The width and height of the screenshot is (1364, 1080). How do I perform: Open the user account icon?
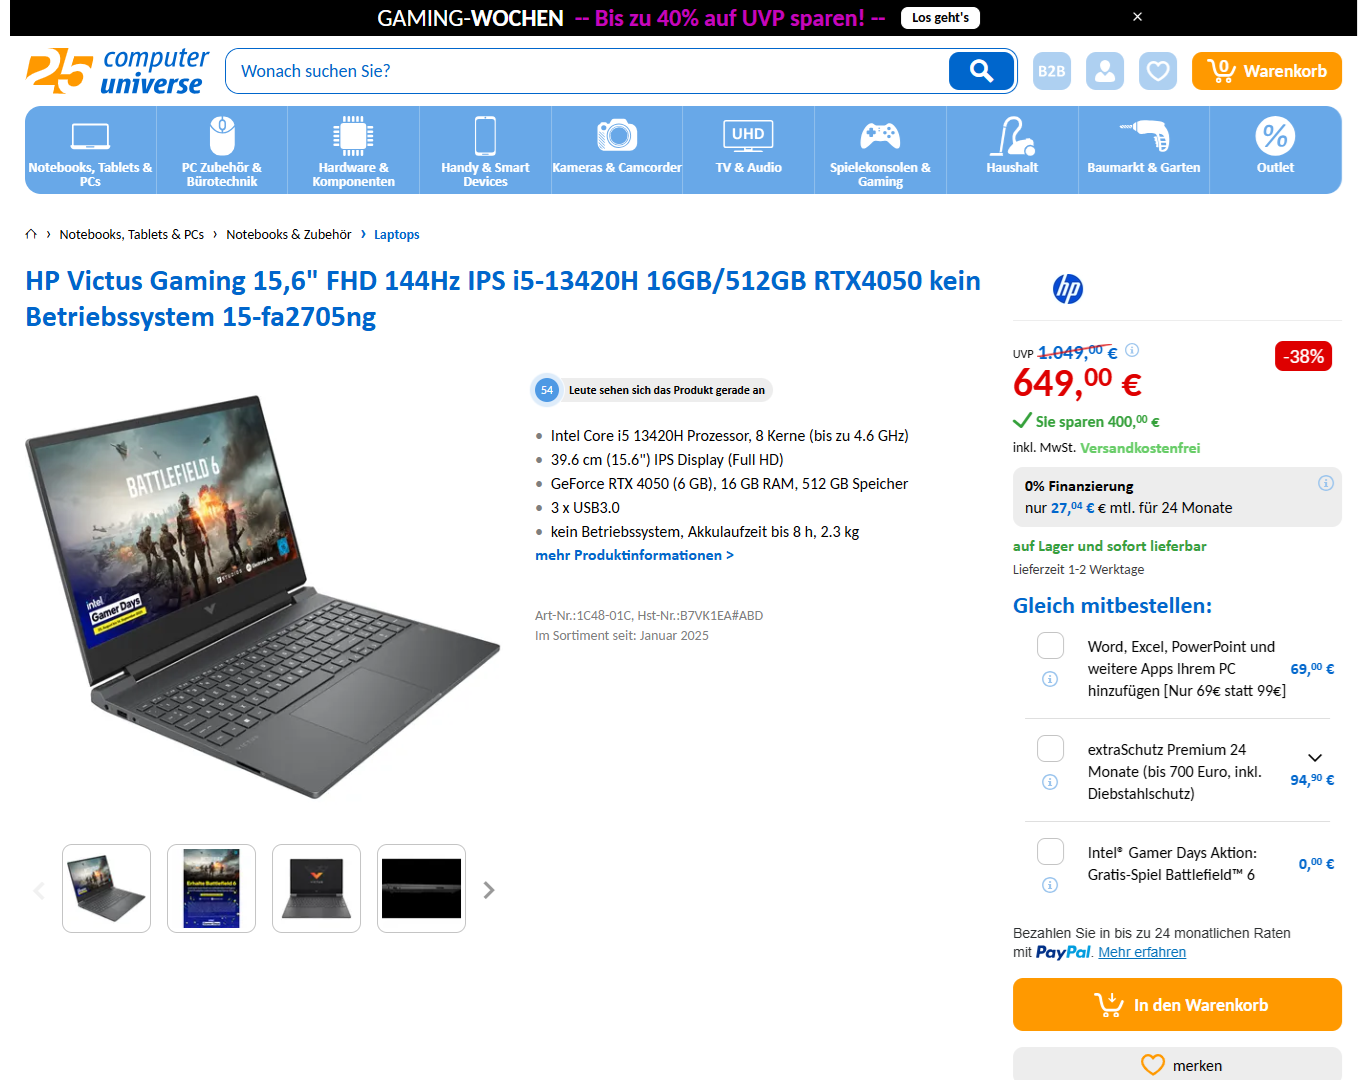1105,71
